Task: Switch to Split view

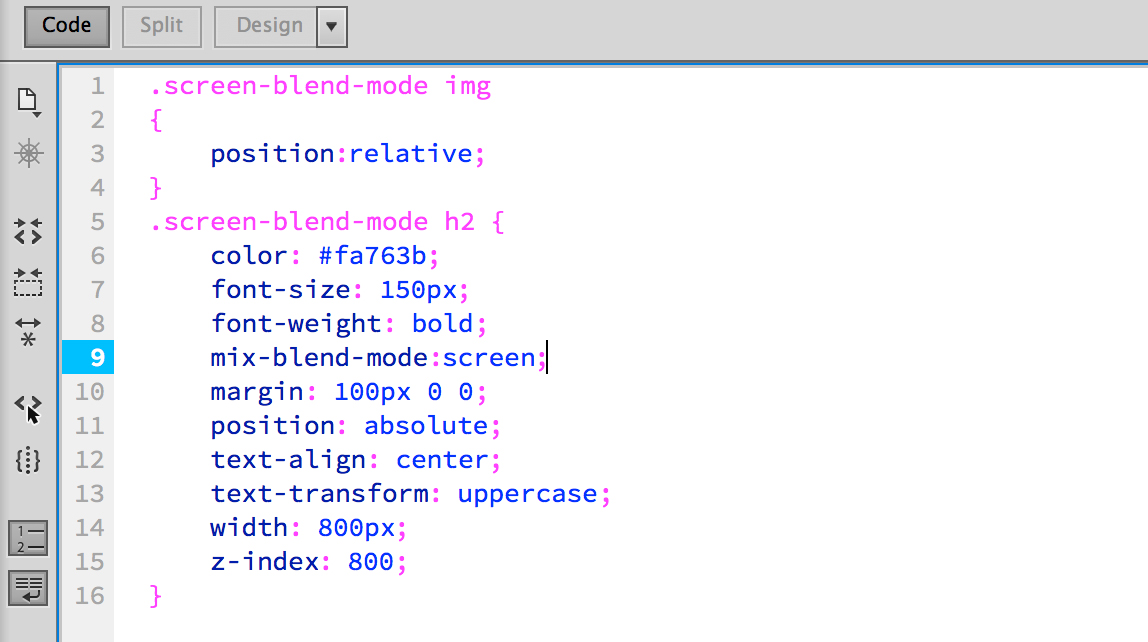Action: (161, 26)
